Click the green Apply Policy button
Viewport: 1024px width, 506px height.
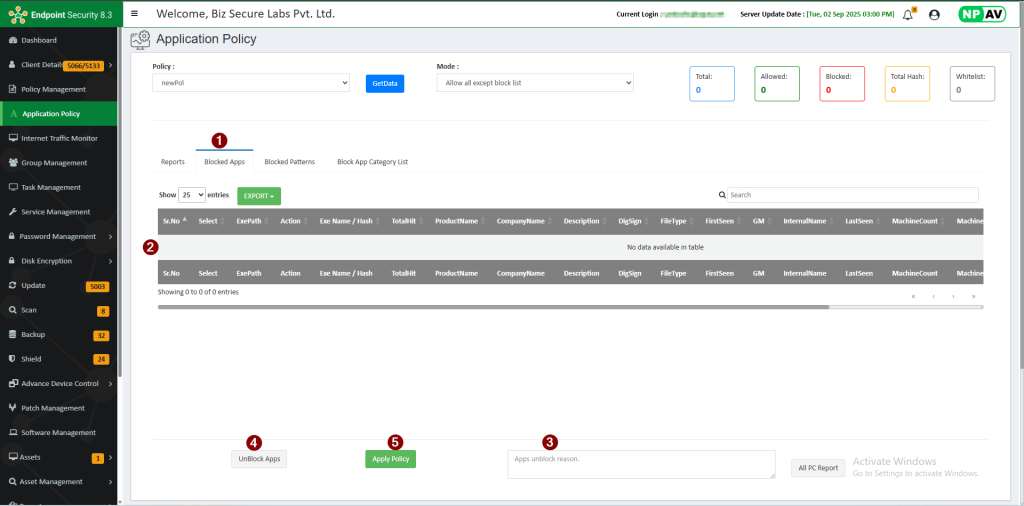click(x=390, y=459)
